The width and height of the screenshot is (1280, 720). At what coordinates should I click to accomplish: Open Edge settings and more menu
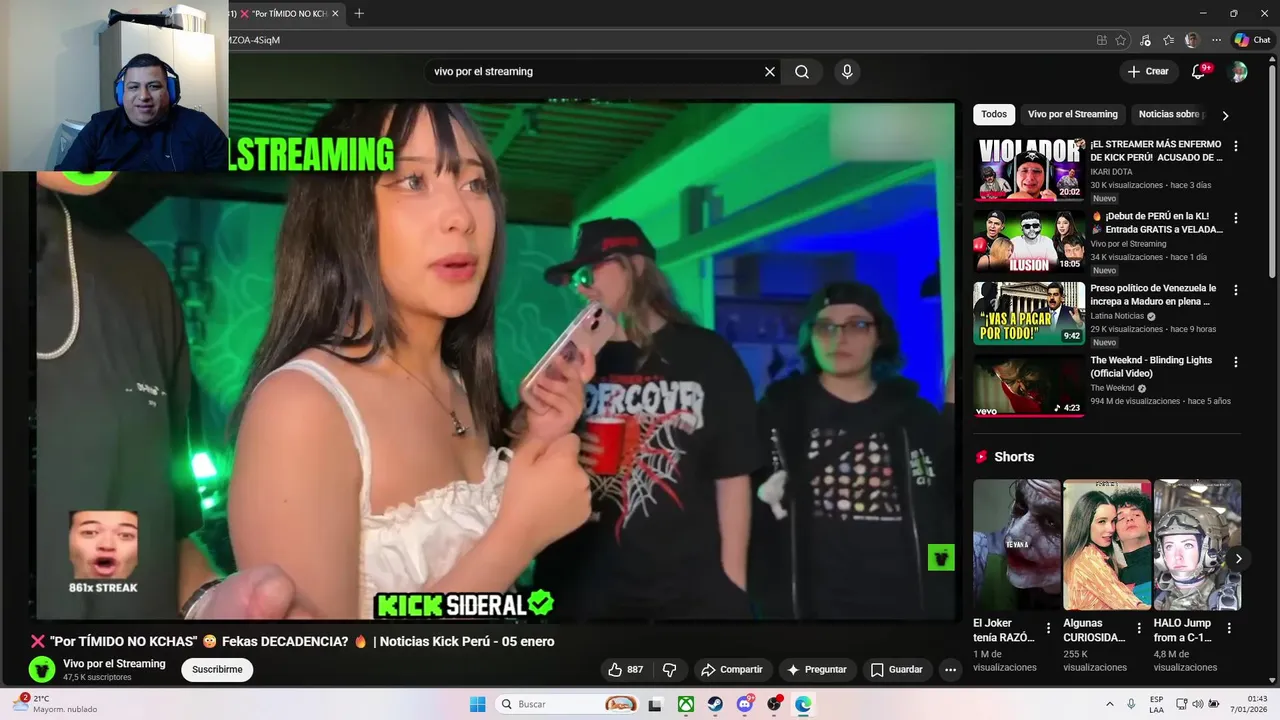point(1216,40)
